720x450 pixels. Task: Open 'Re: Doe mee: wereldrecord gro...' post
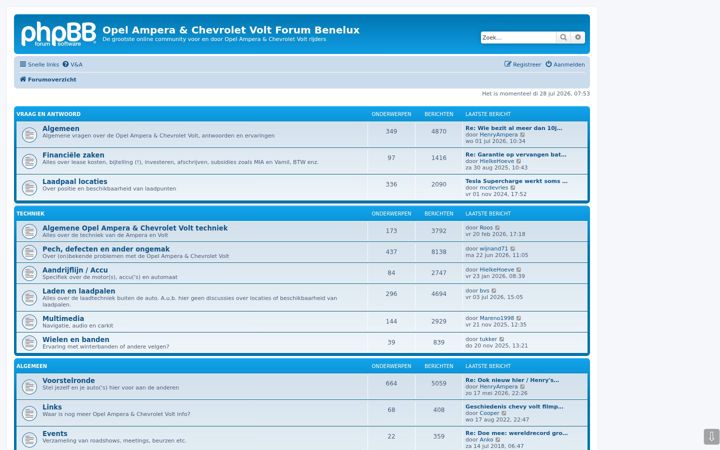pyautogui.click(x=516, y=433)
